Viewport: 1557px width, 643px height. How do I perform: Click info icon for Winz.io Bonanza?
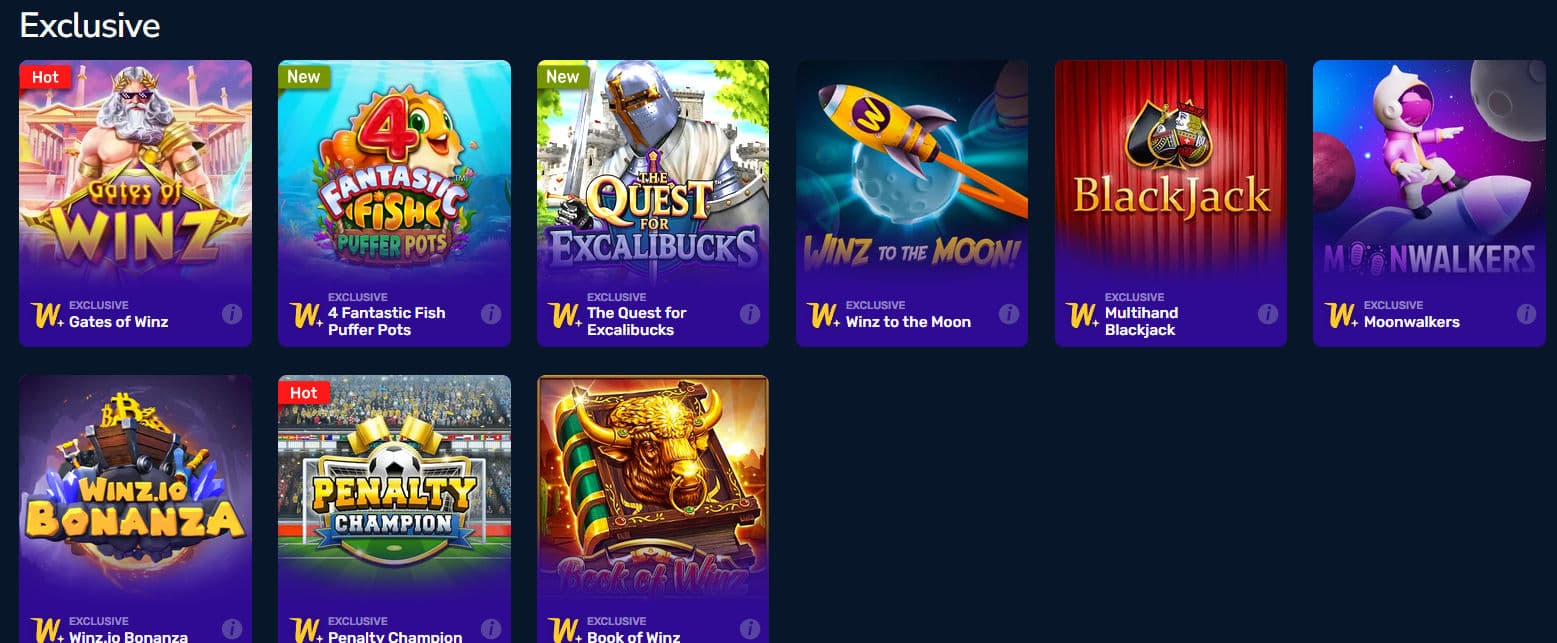pos(232,630)
